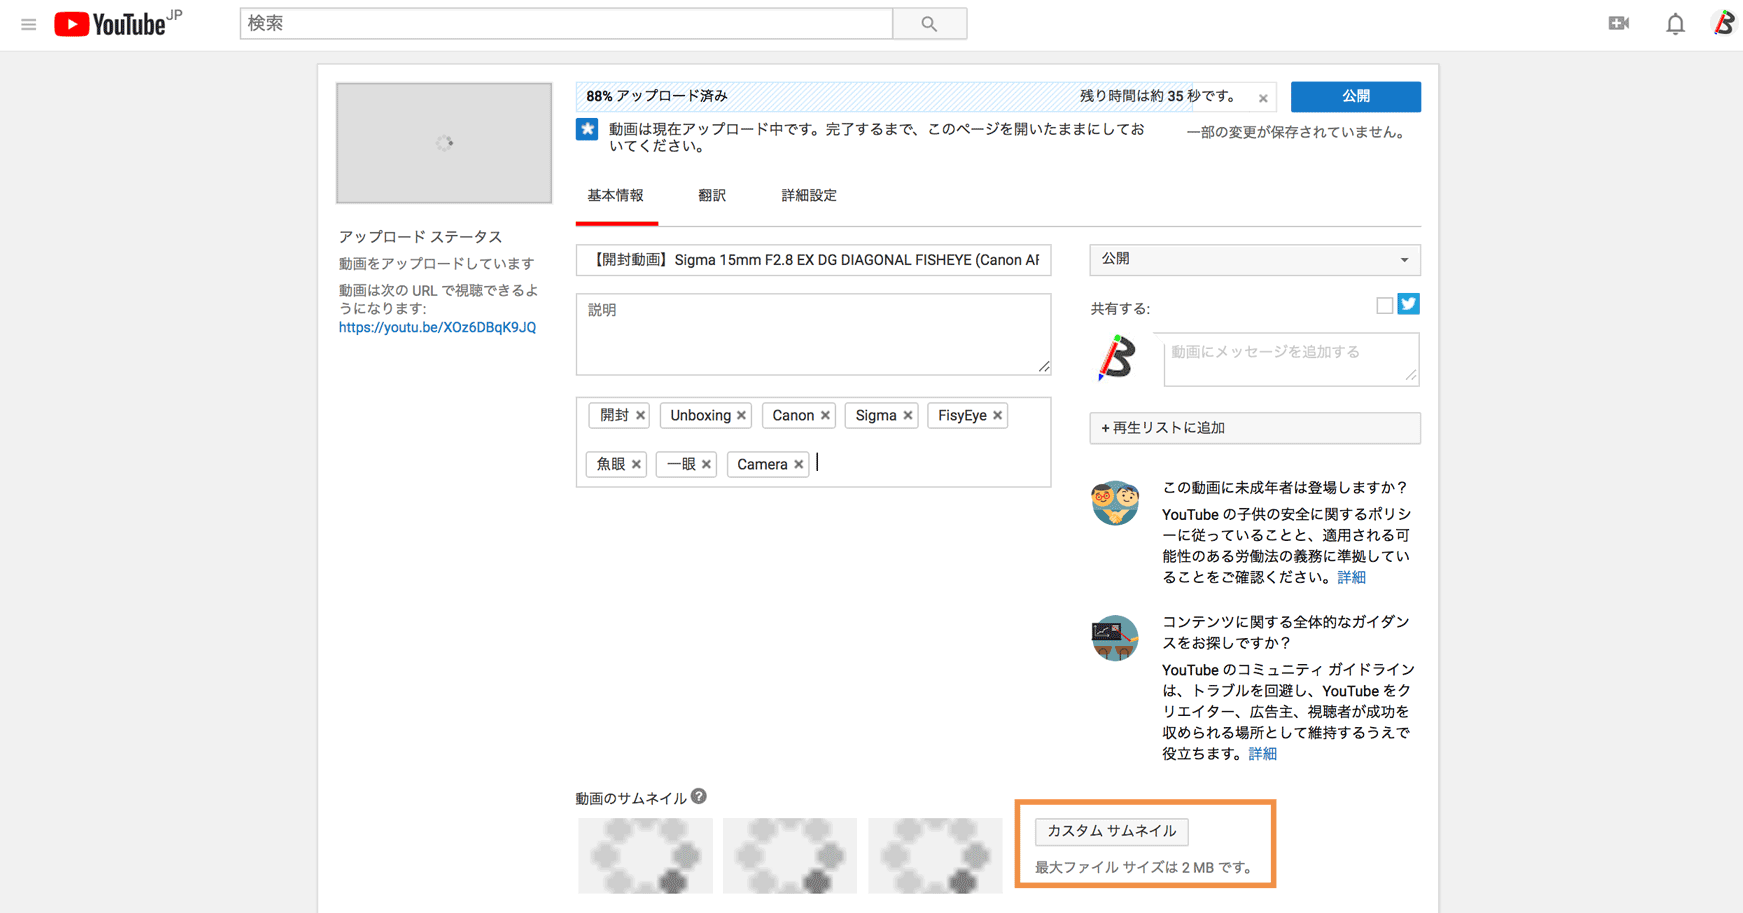Remove the 魚眼 tag
The image size is (1743, 913).
pos(636,465)
